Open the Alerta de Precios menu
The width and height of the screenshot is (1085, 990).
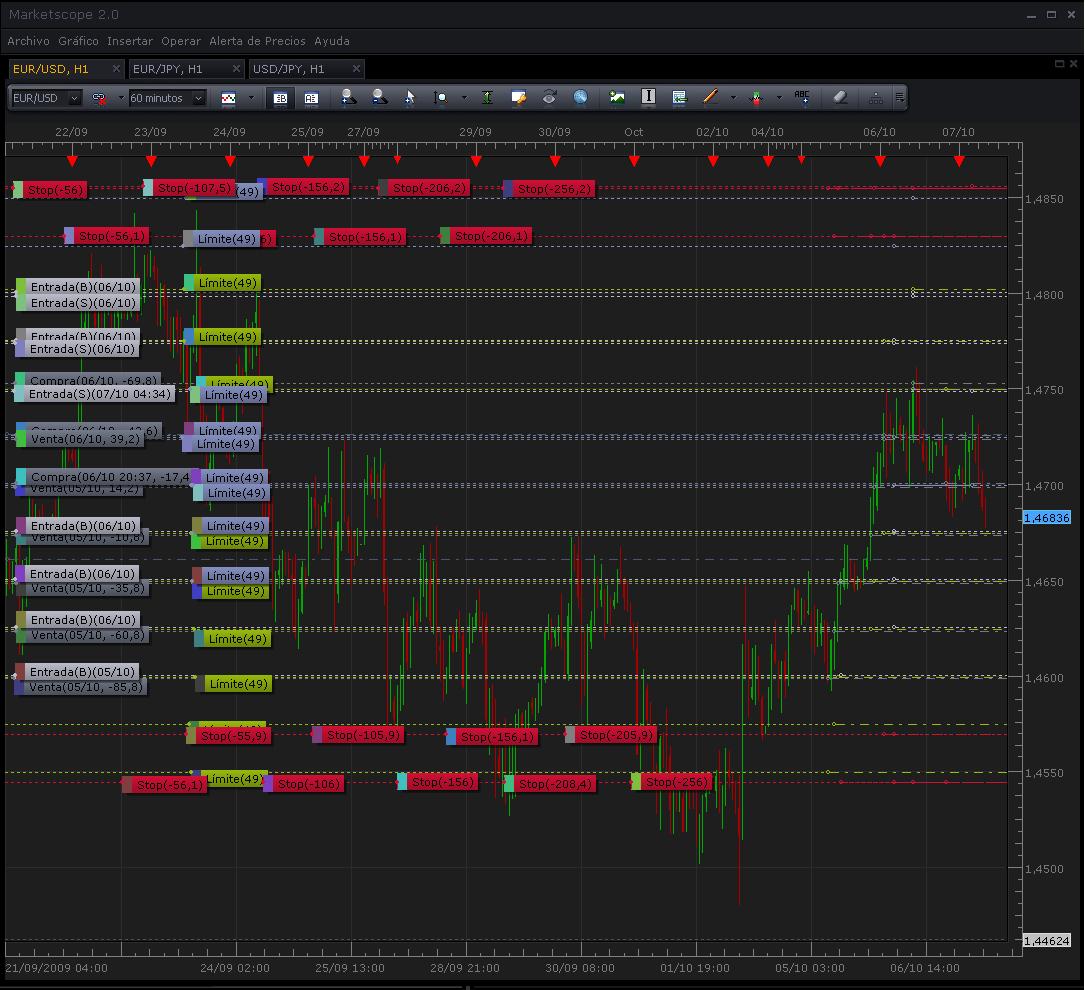pyautogui.click(x=257, y=42)
